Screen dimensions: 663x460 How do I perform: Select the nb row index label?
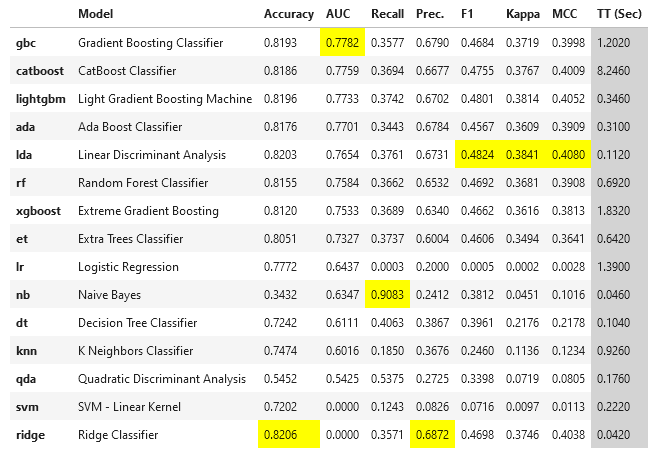click(23, 295)
